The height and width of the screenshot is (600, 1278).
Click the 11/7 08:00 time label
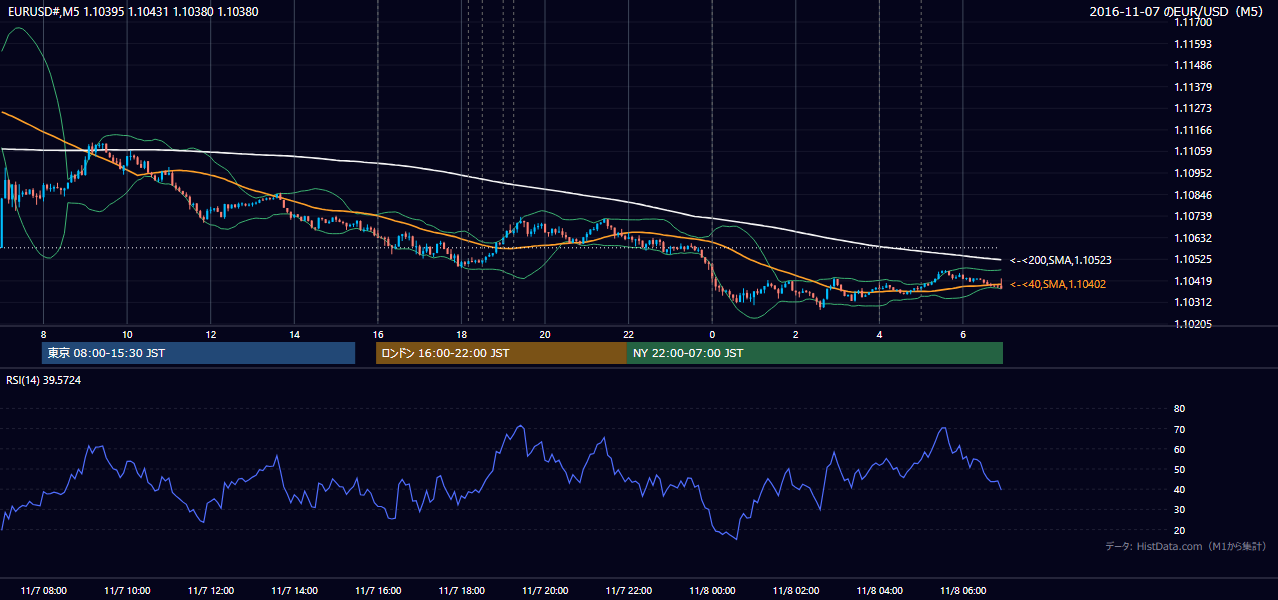pos(43,590)
